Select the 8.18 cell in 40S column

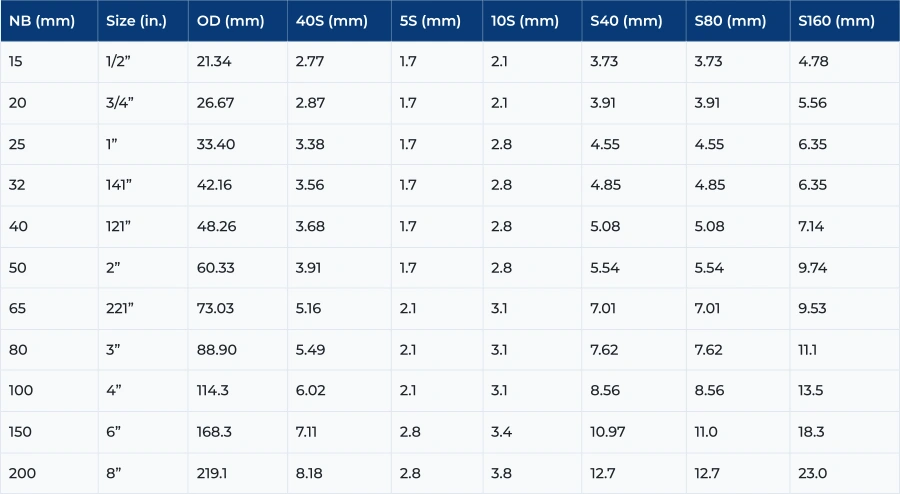pyautogui.click(x=310, y=473)
